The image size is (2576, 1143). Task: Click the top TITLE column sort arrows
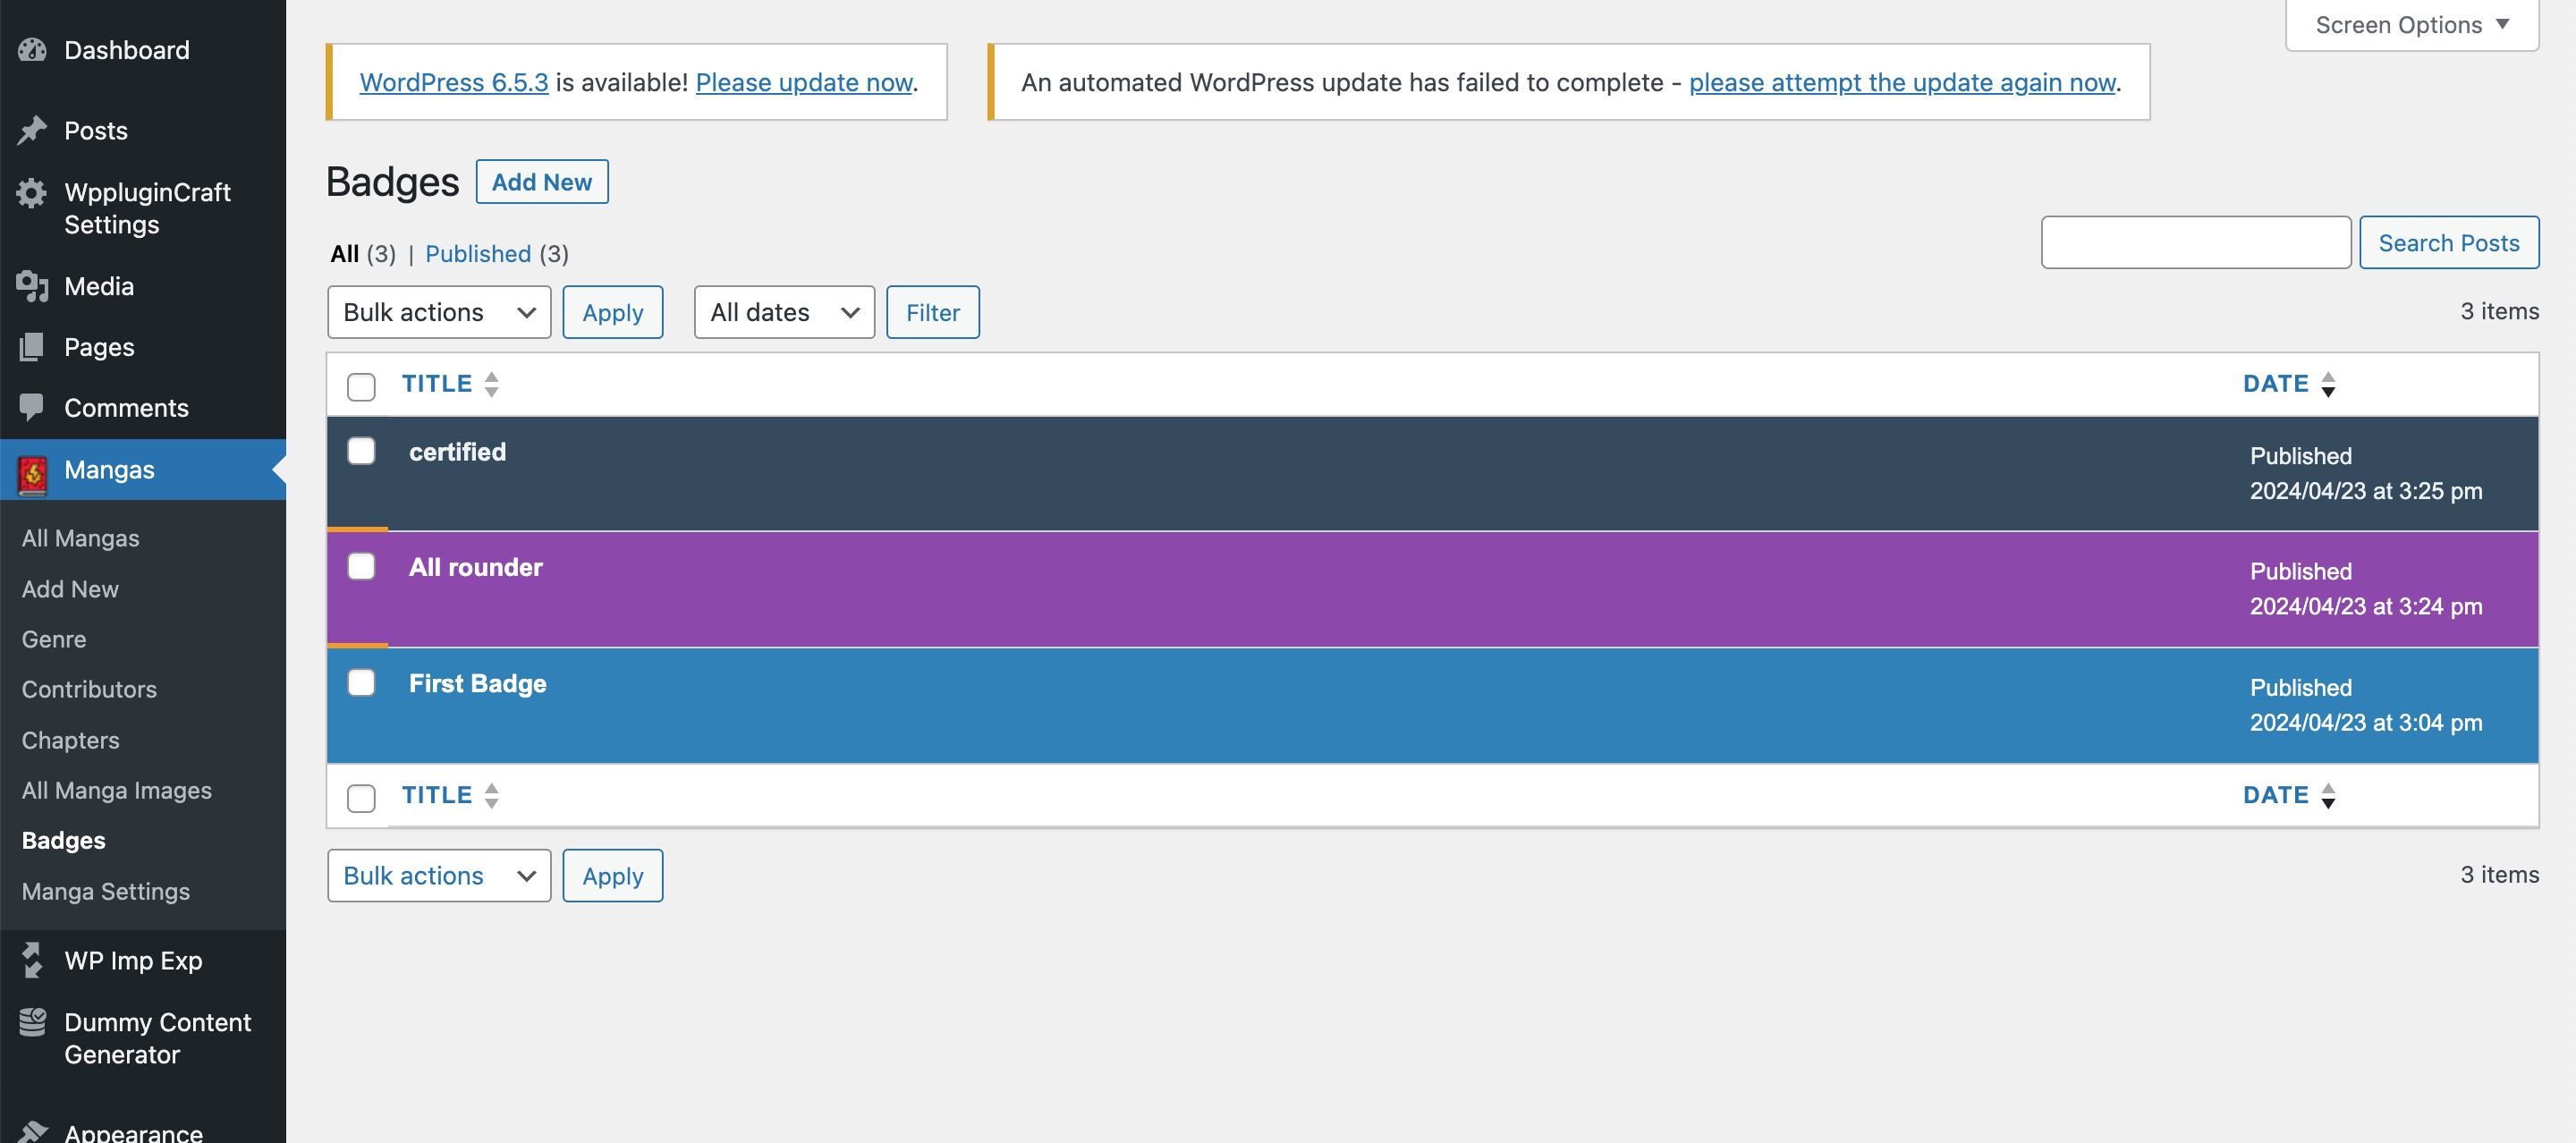click(491, 384)
